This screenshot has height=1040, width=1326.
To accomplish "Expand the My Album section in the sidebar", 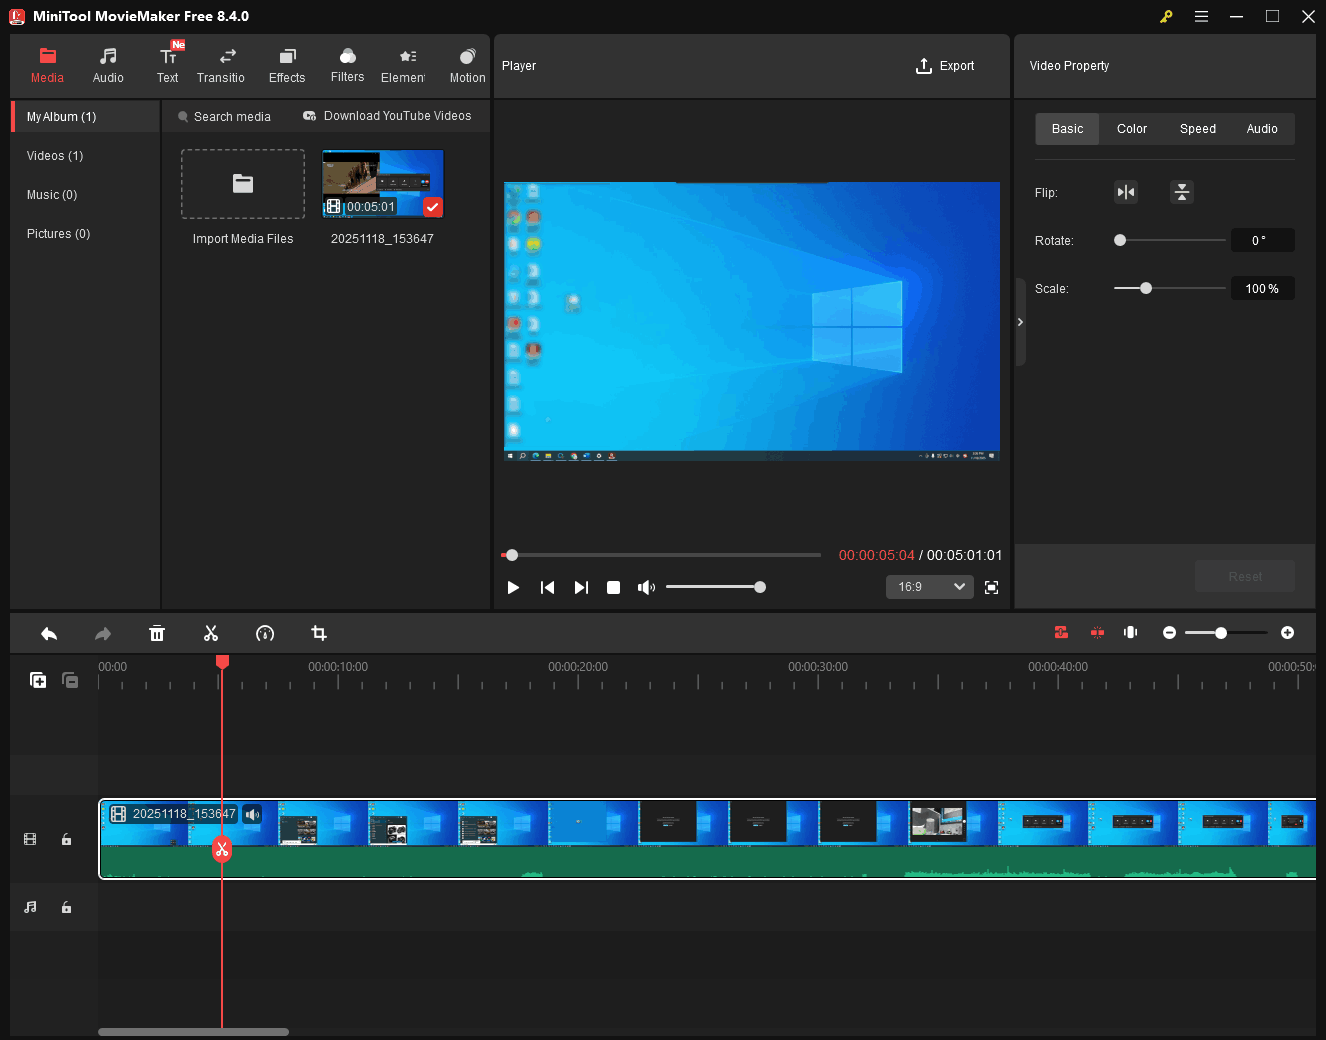I will pyautogui.click(x=60, y=116).
